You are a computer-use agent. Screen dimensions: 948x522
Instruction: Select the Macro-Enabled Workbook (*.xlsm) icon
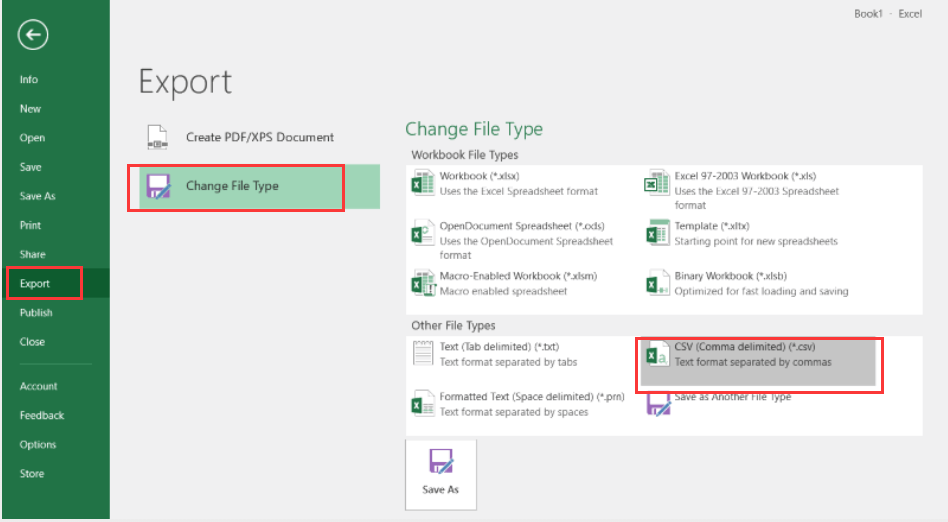[422, 283]
